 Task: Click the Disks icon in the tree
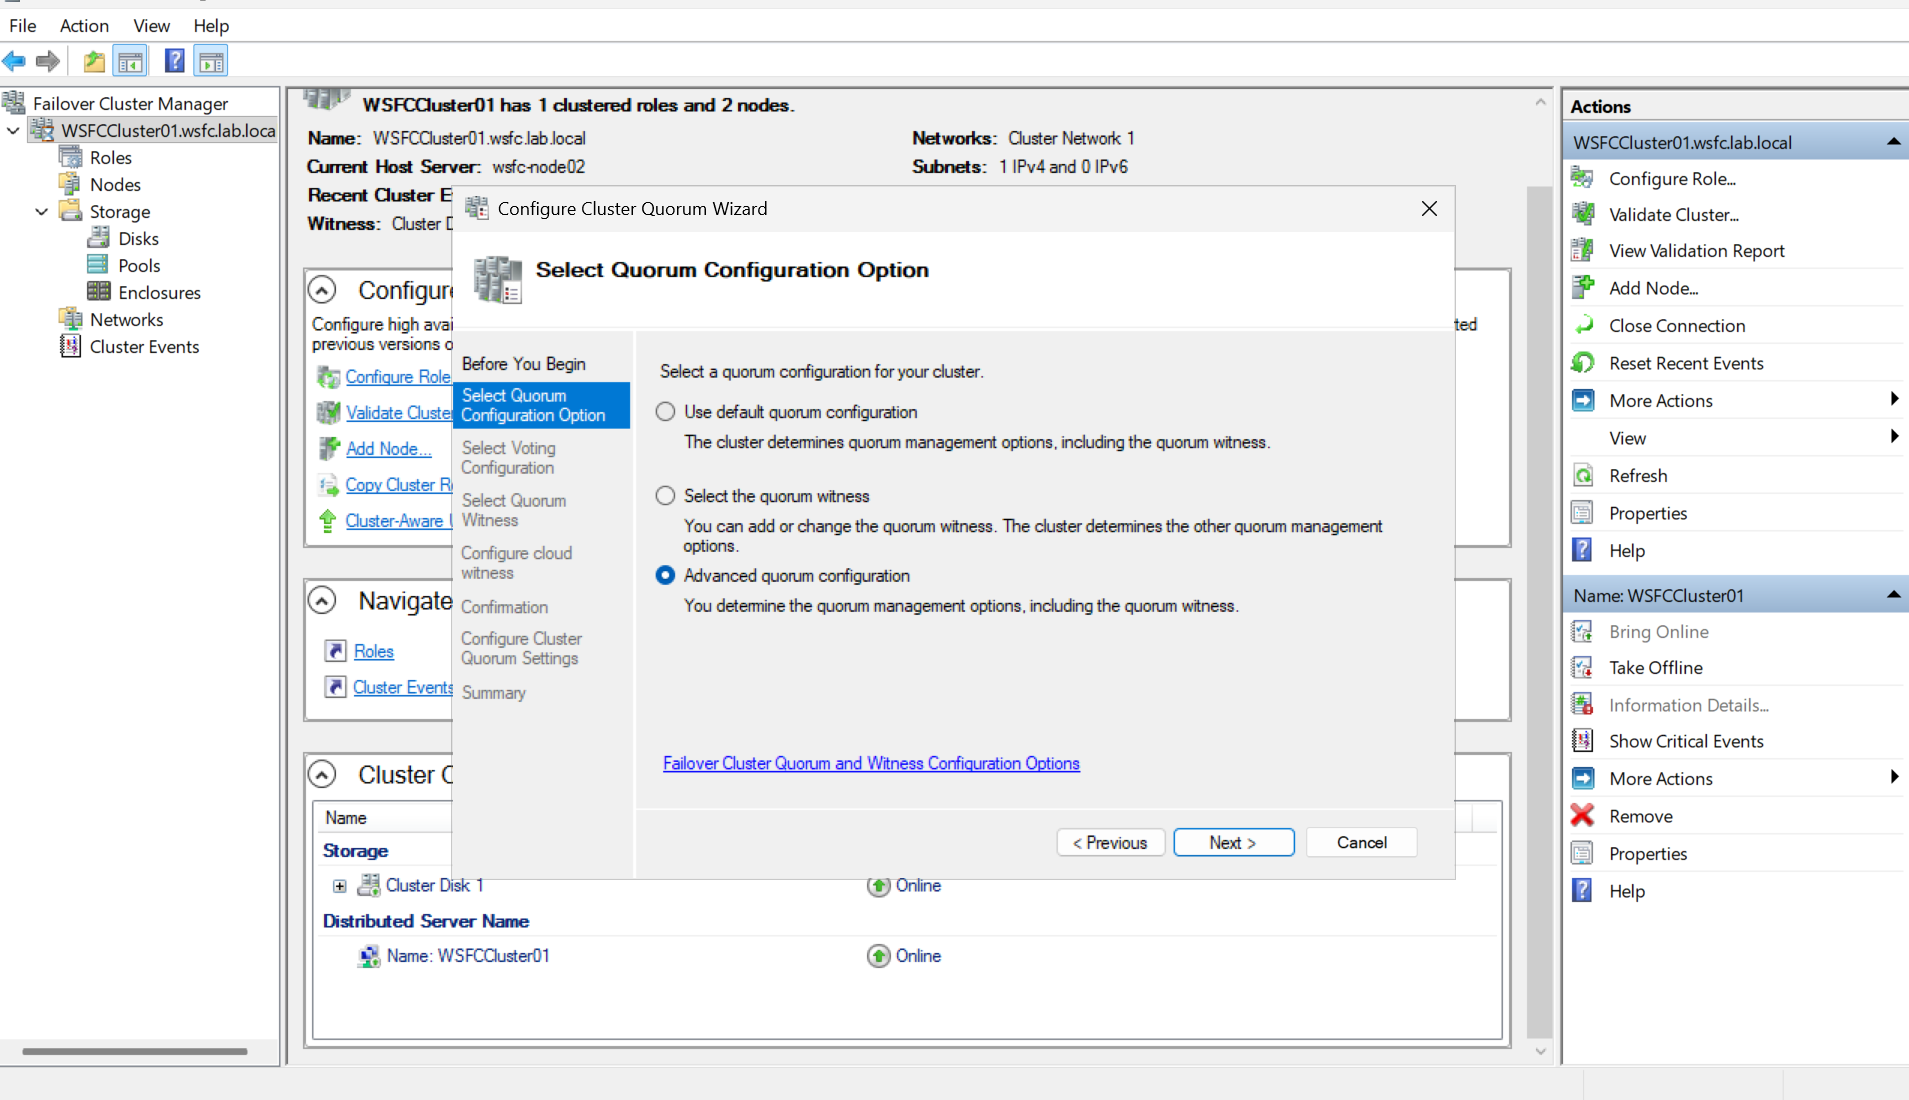point(98,238)
